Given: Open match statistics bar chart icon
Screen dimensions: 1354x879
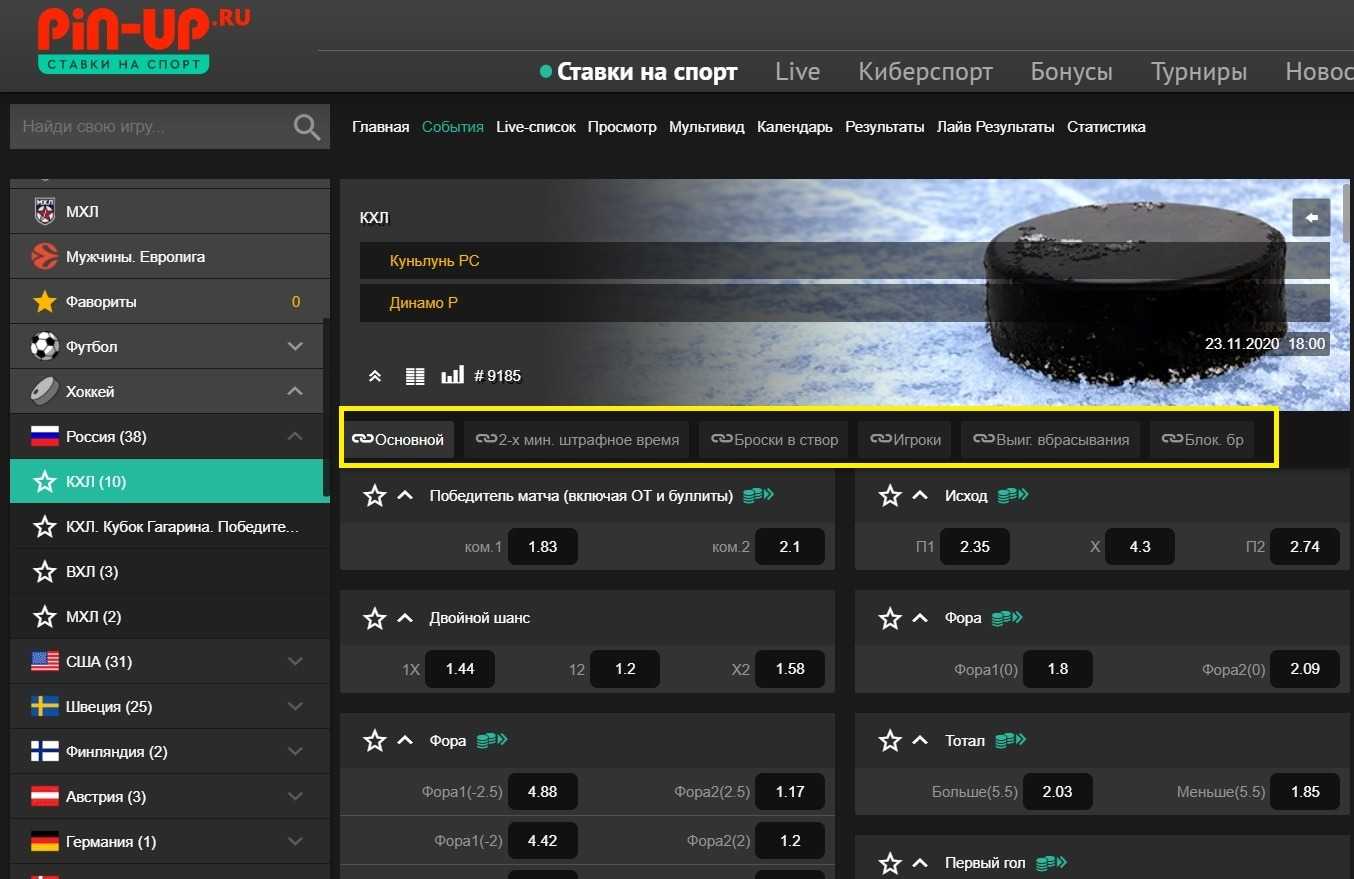Looking at the screenshot, I should pyautogui.click(x=452, y=376).
